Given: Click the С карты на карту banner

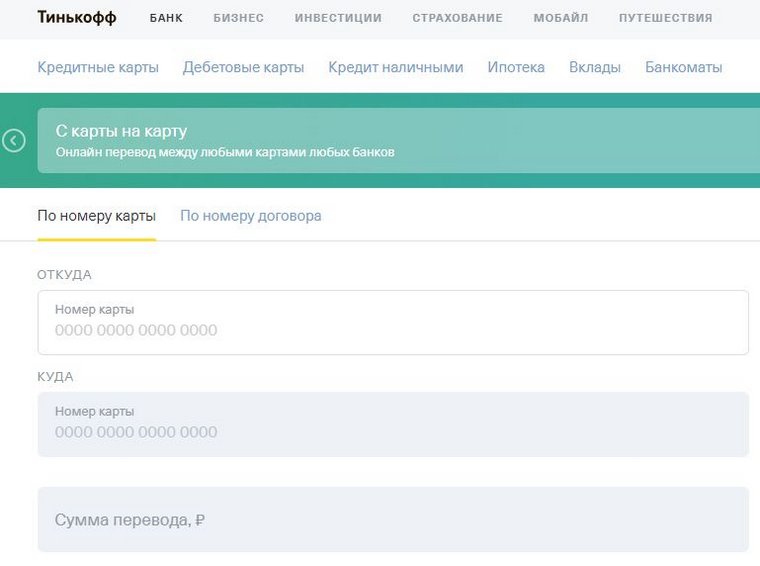Looking at the screenshot, I should (x=398, y=141).
